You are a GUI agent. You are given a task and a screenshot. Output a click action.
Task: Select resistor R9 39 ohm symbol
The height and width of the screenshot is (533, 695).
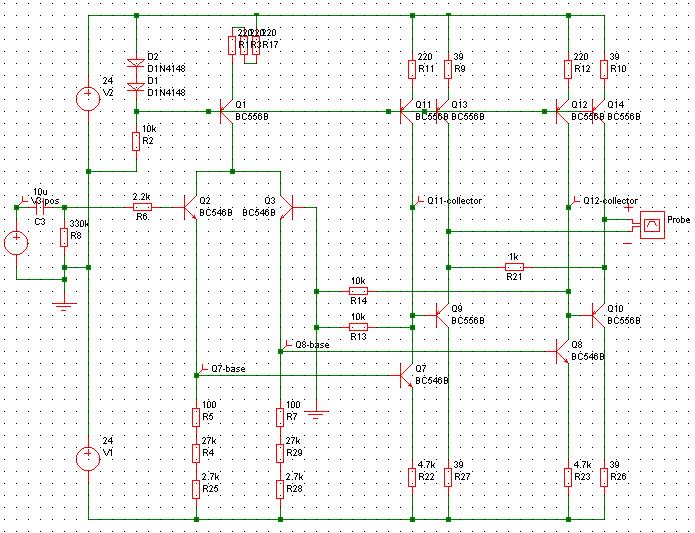tap(448, 70)
